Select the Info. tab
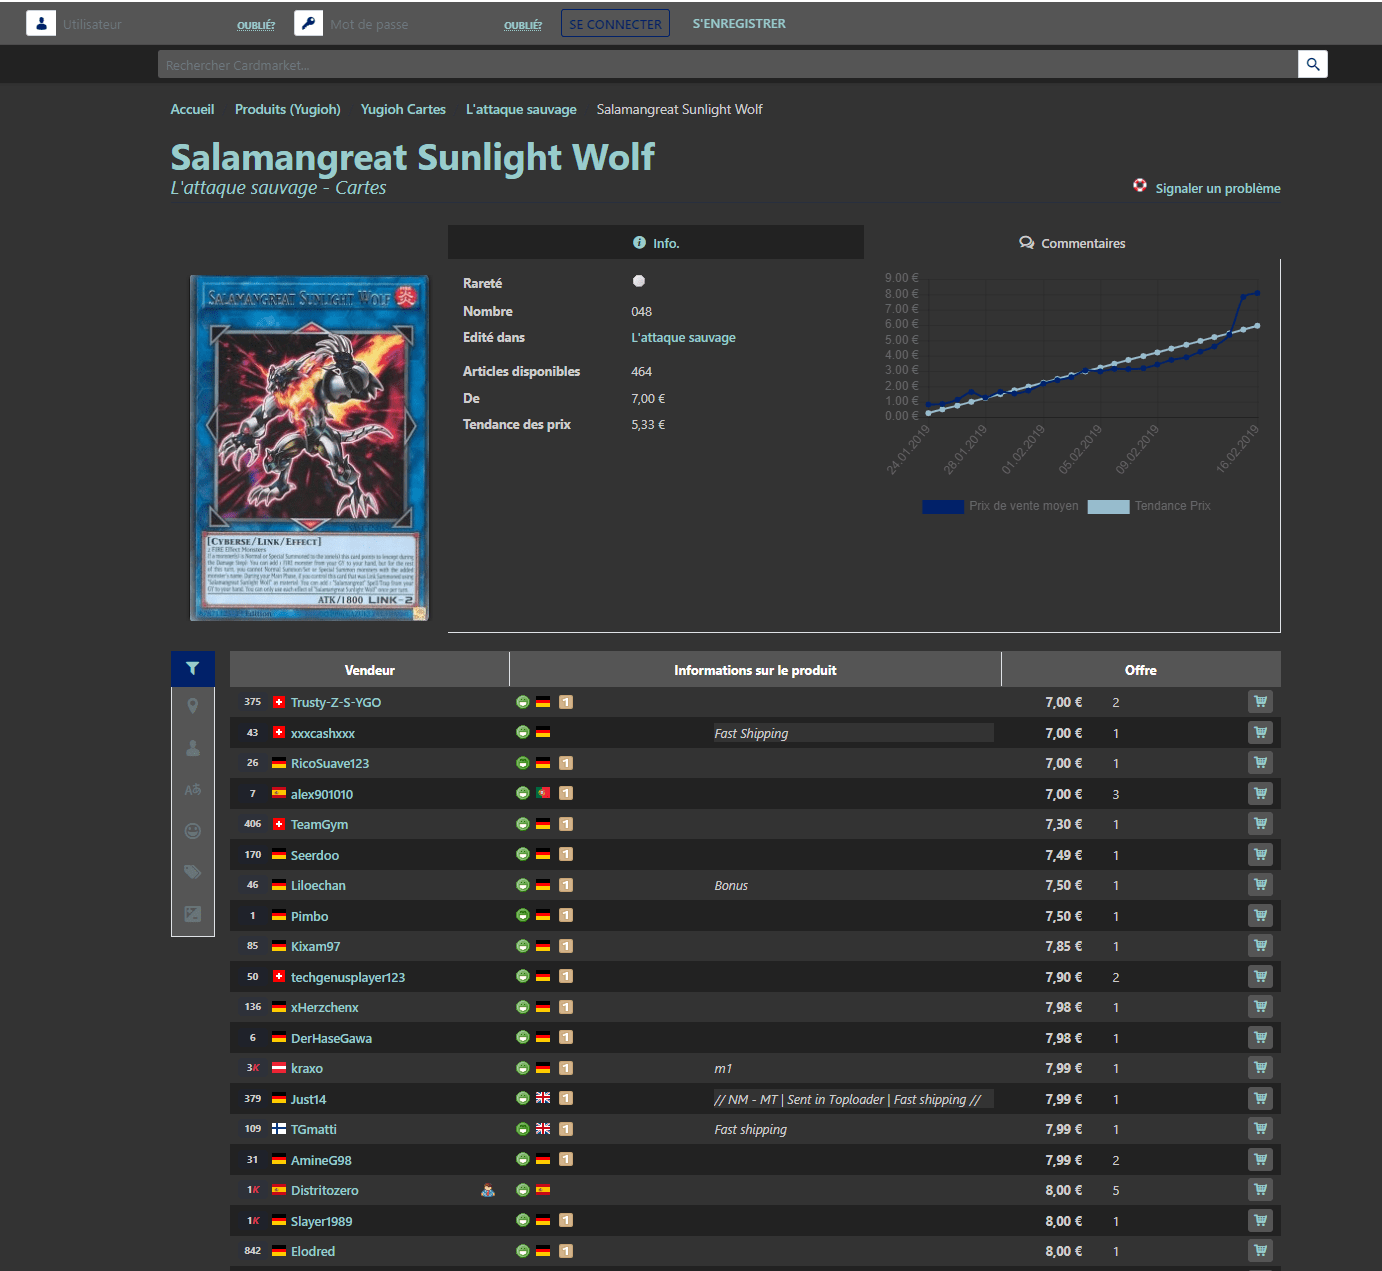Screen dimensions: 1382x1271 [656, 243]
